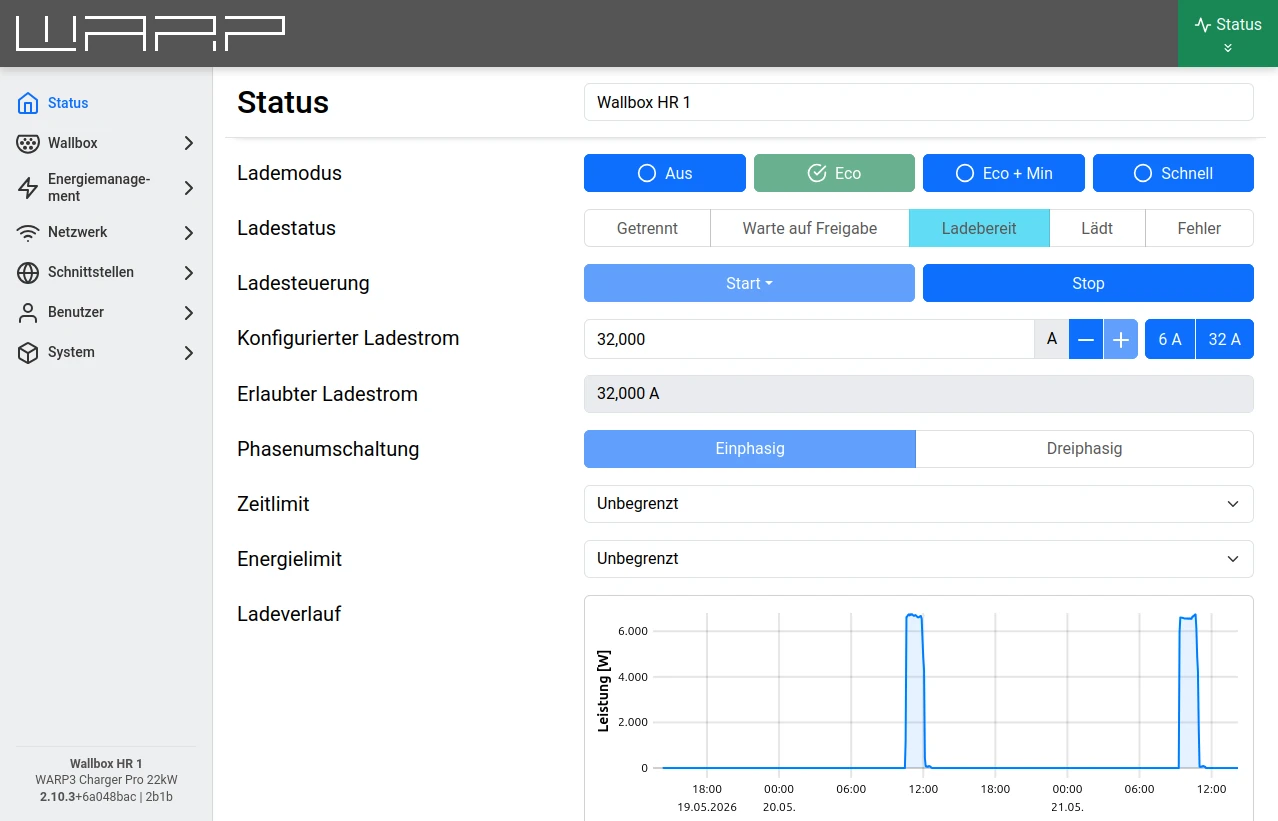The height and width of the screenshot is (821, 1278).
Task: Switch phase mode to Einphasig
Action: pyautogui.click(x=750, y=449)
